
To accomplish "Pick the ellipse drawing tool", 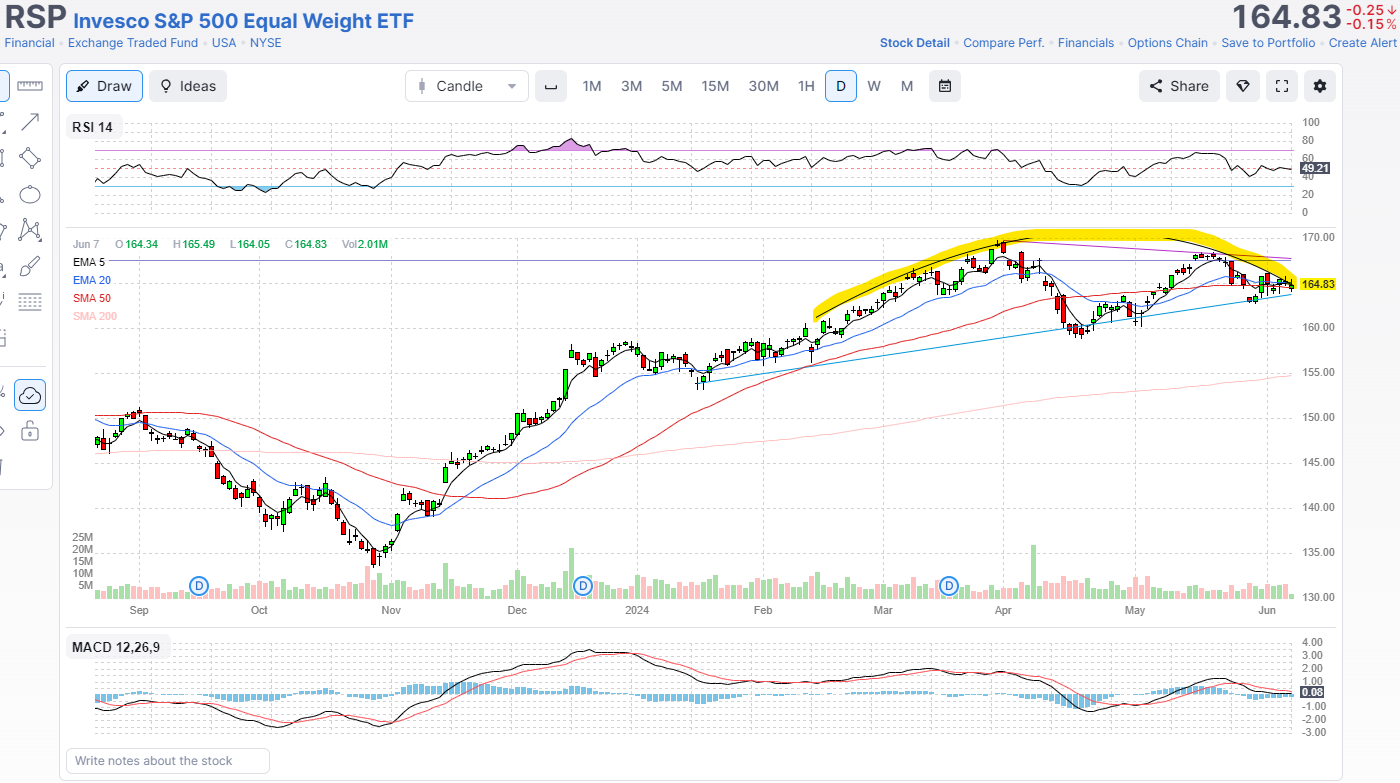I will (x=30, y=194).
